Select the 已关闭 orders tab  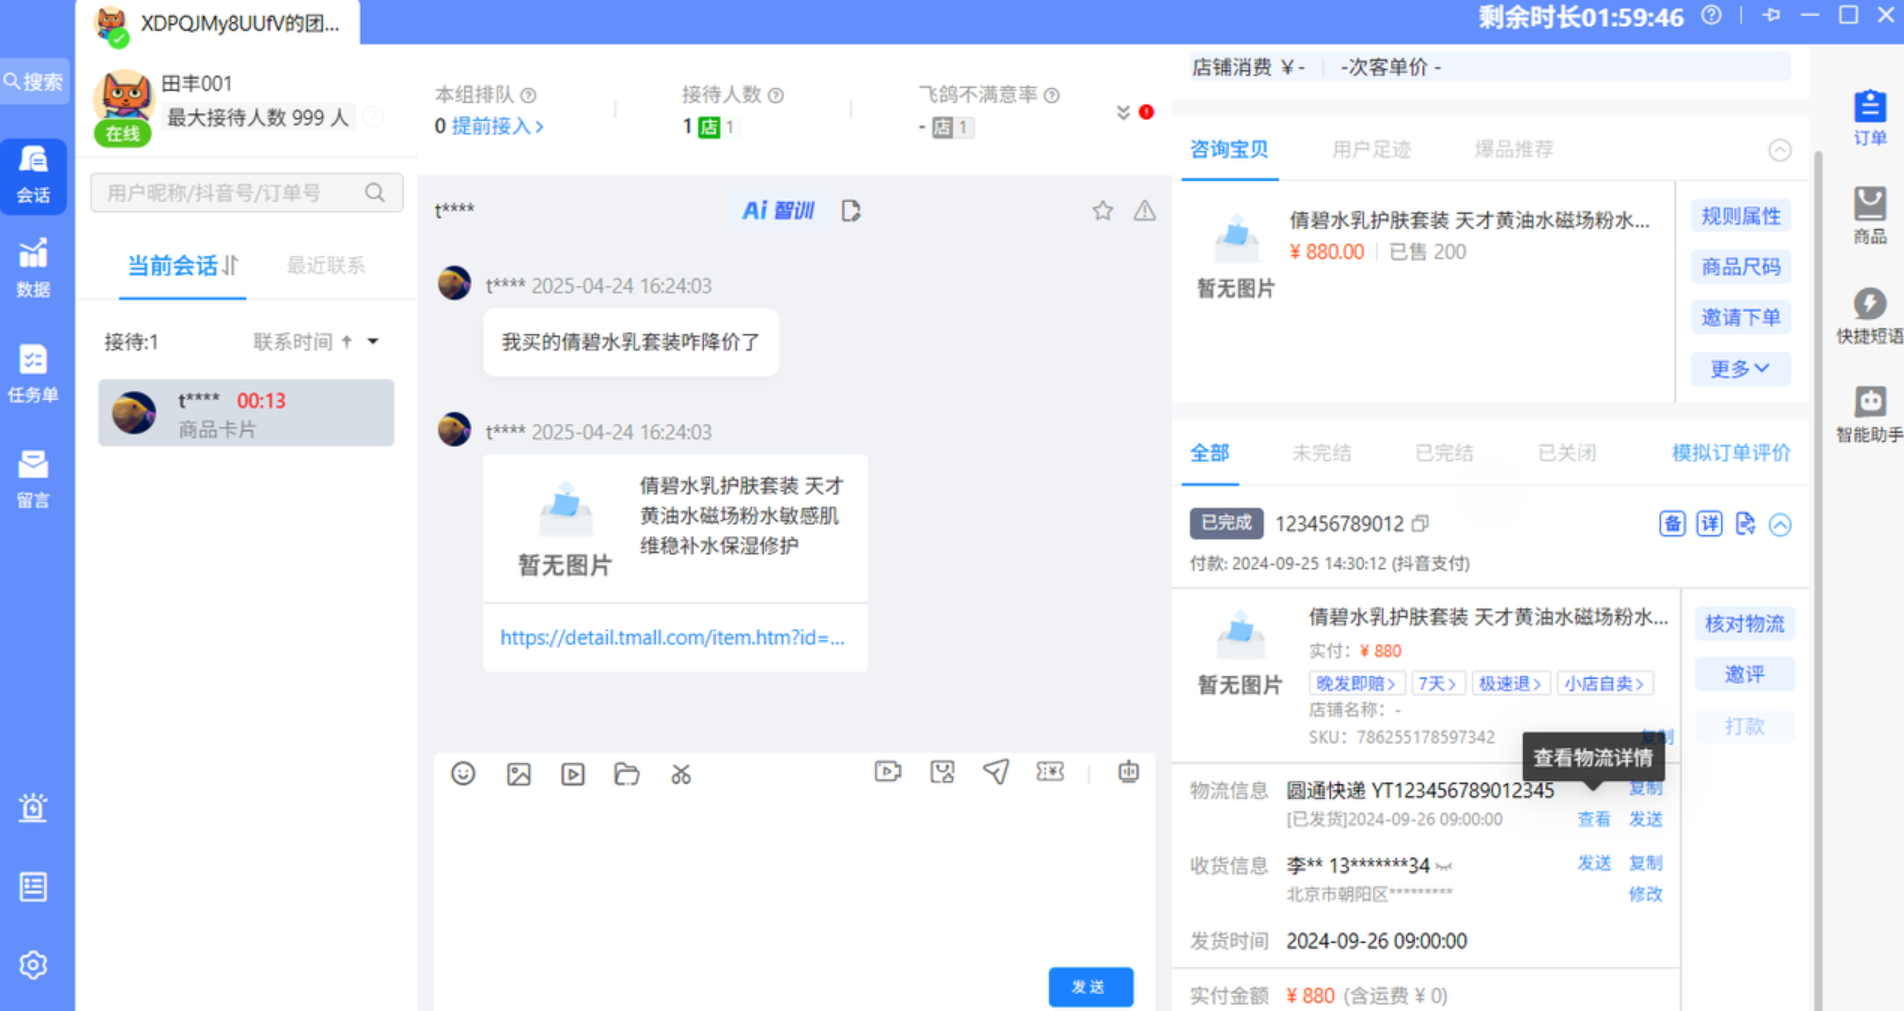[1566, 453]
